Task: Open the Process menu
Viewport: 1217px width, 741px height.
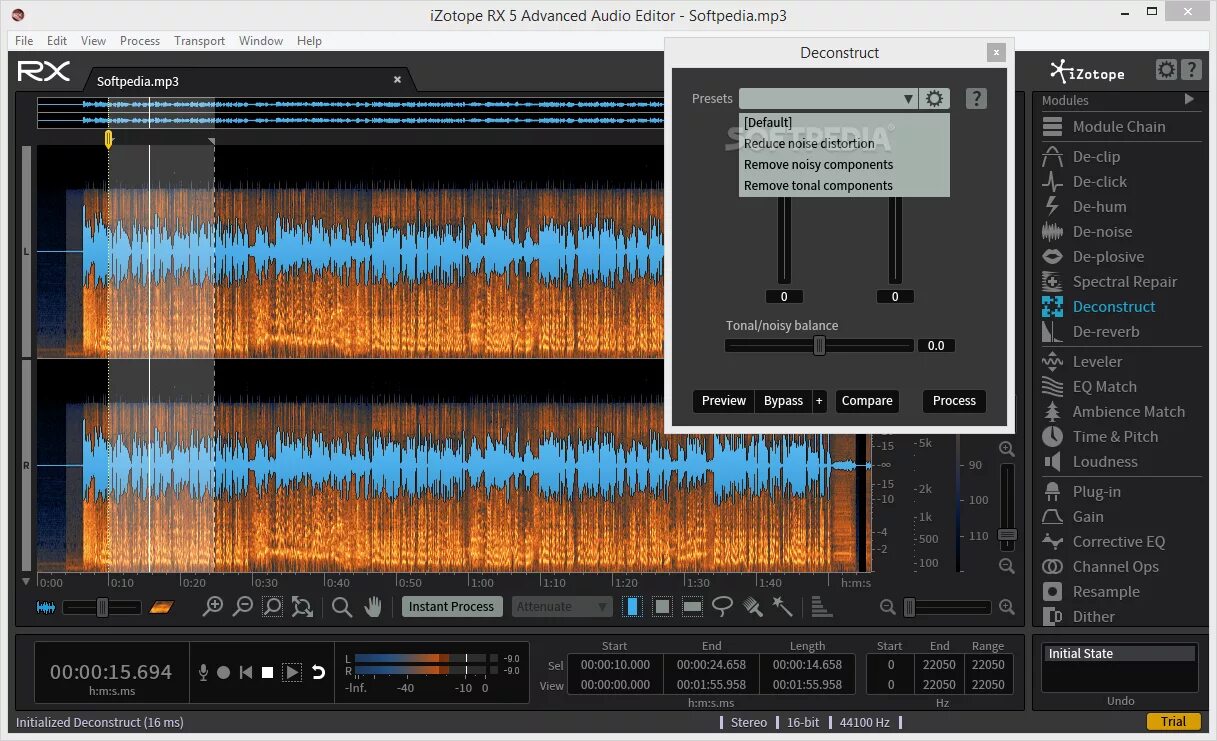Action: point(140,41)
